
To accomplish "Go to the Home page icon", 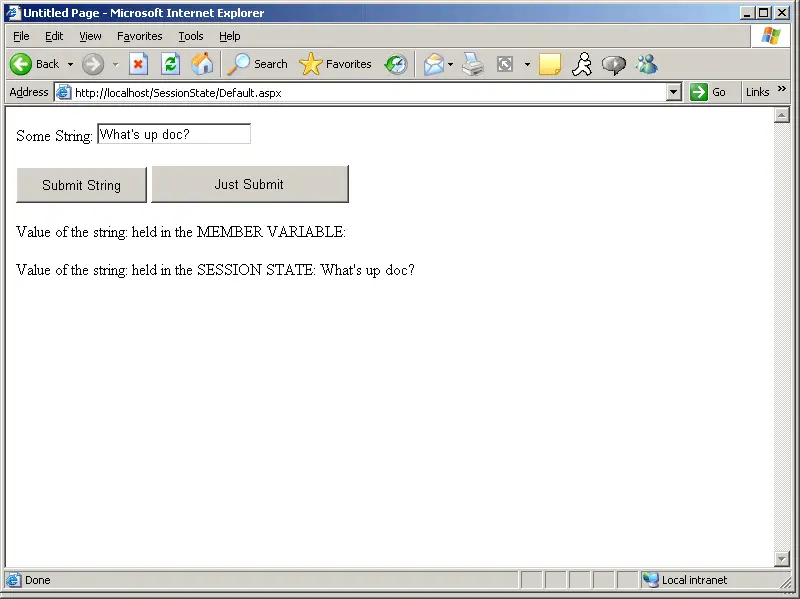I will pyautogui.click(x=202, y=64).
